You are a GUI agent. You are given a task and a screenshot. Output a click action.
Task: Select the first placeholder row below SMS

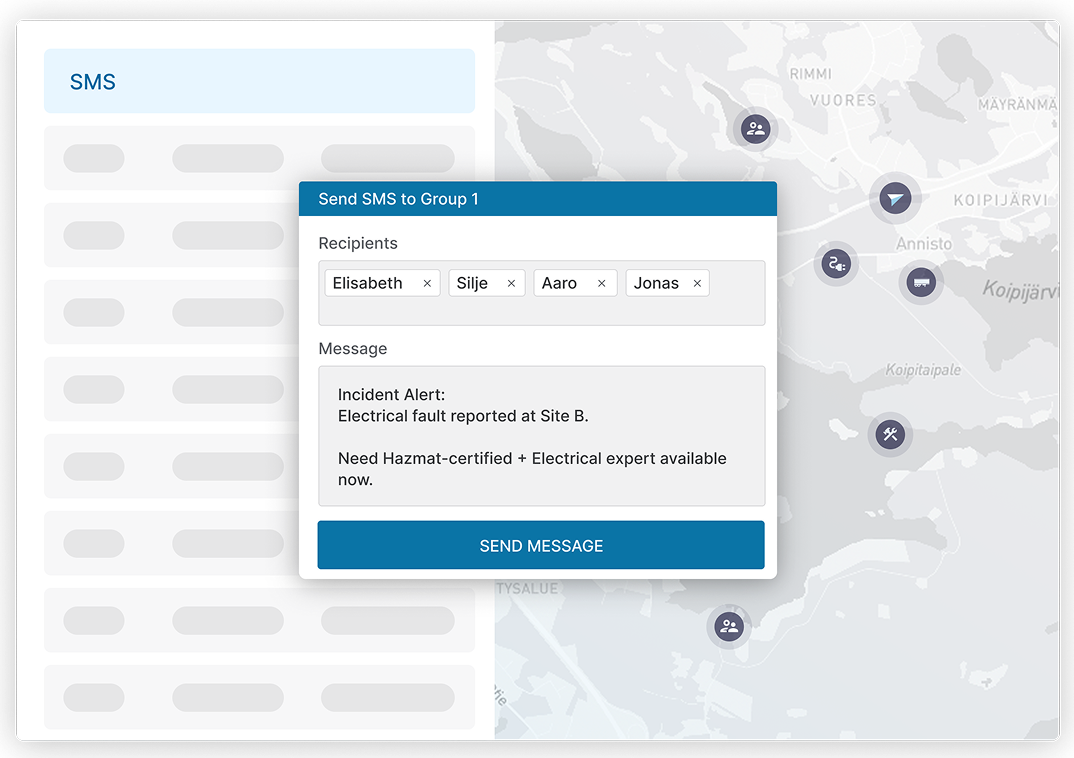click(259, 158)
